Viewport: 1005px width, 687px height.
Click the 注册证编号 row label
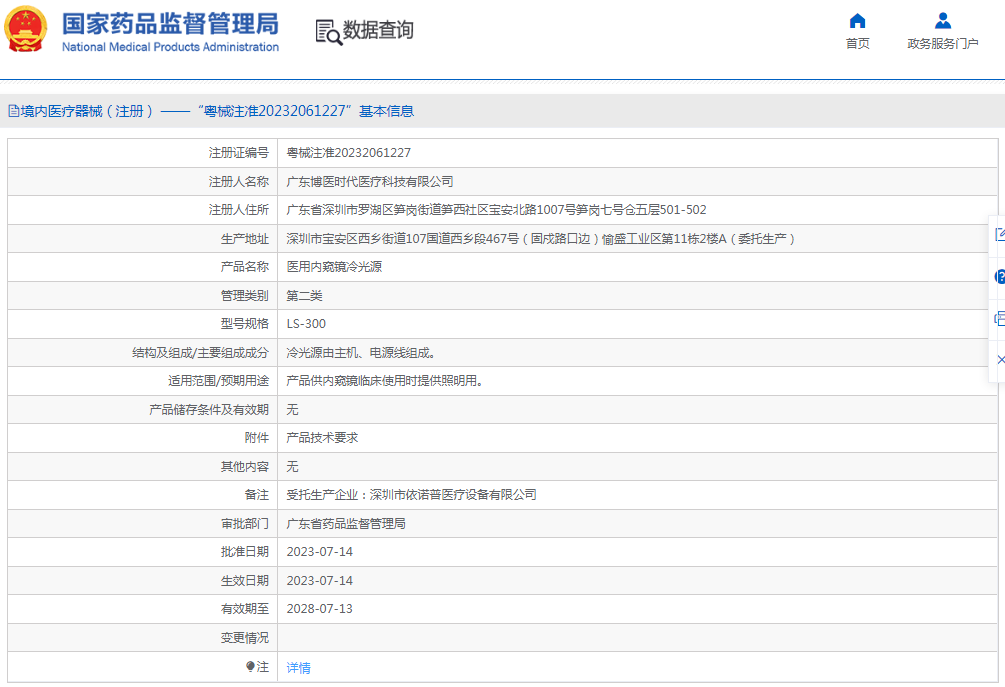point(238,153)
